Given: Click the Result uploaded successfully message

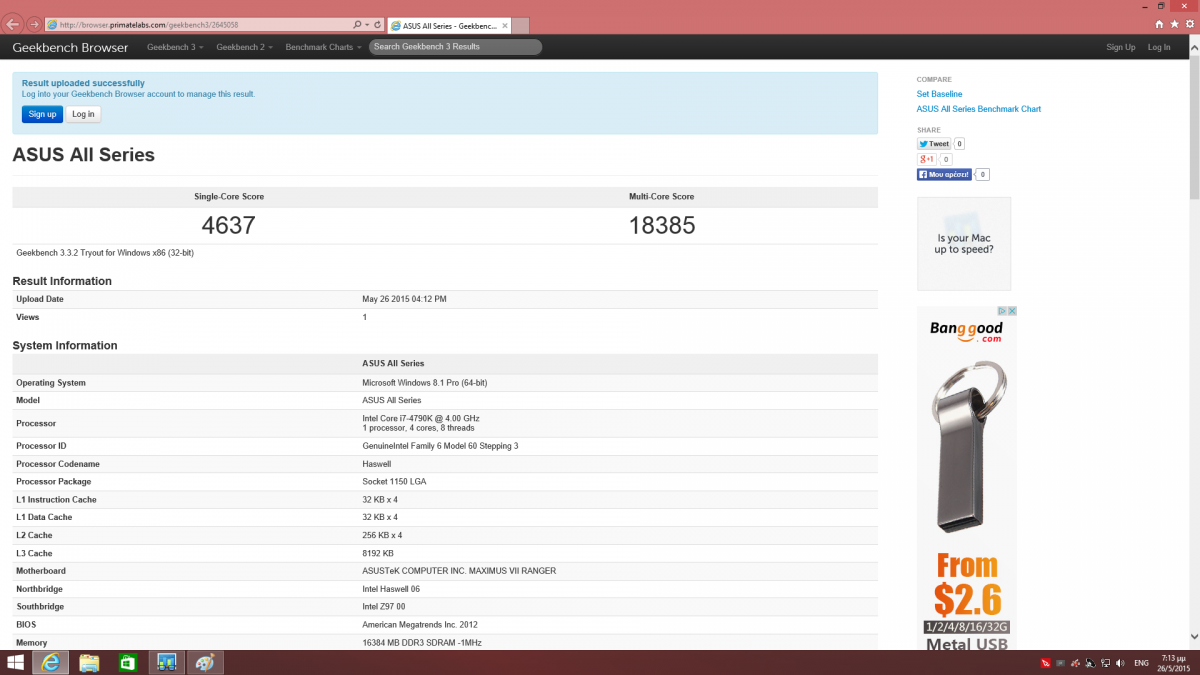Looking at the screenshot, I should click(83, 83).
